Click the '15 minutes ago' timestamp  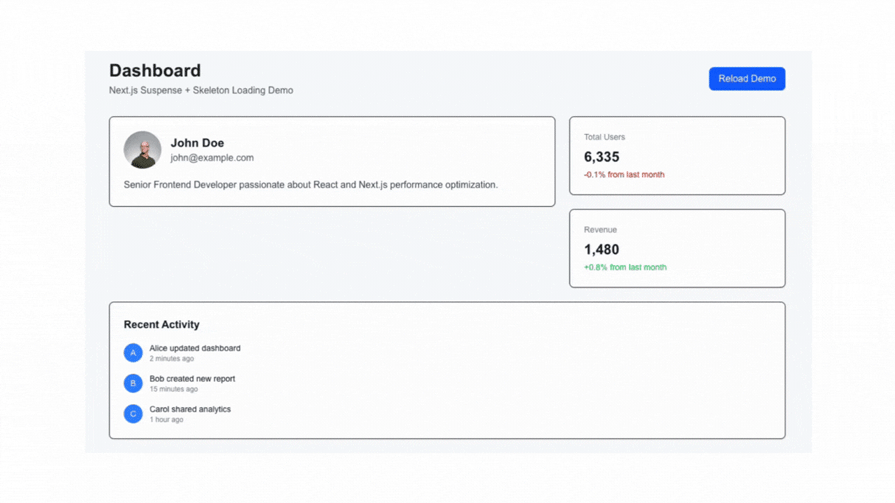click(x=174, y=389)
